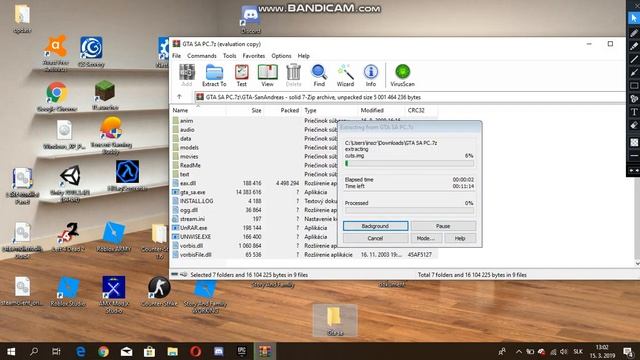The width and height of the screenshot is (640, 360).
Task: Click file list scrollbar down arrow
Action: [637, 264]
